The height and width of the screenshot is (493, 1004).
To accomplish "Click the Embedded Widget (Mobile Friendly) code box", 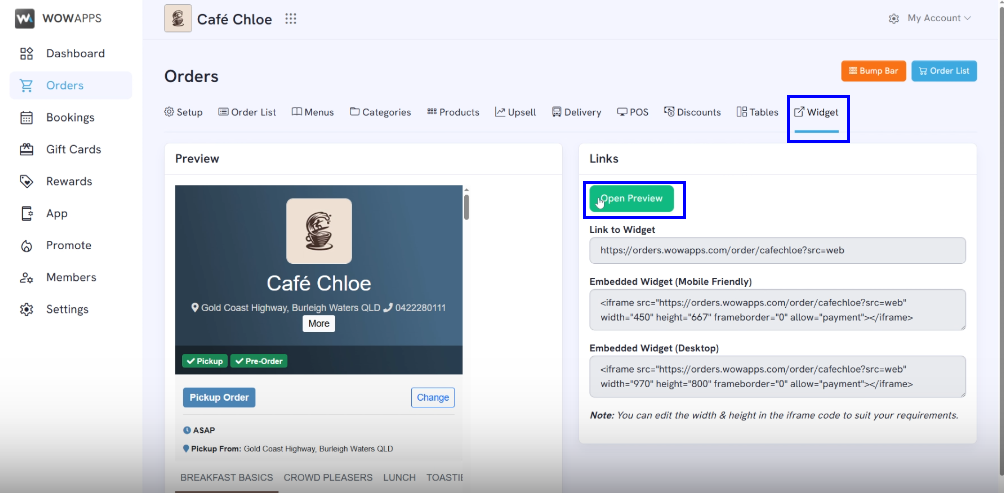I will coord(777,310).
